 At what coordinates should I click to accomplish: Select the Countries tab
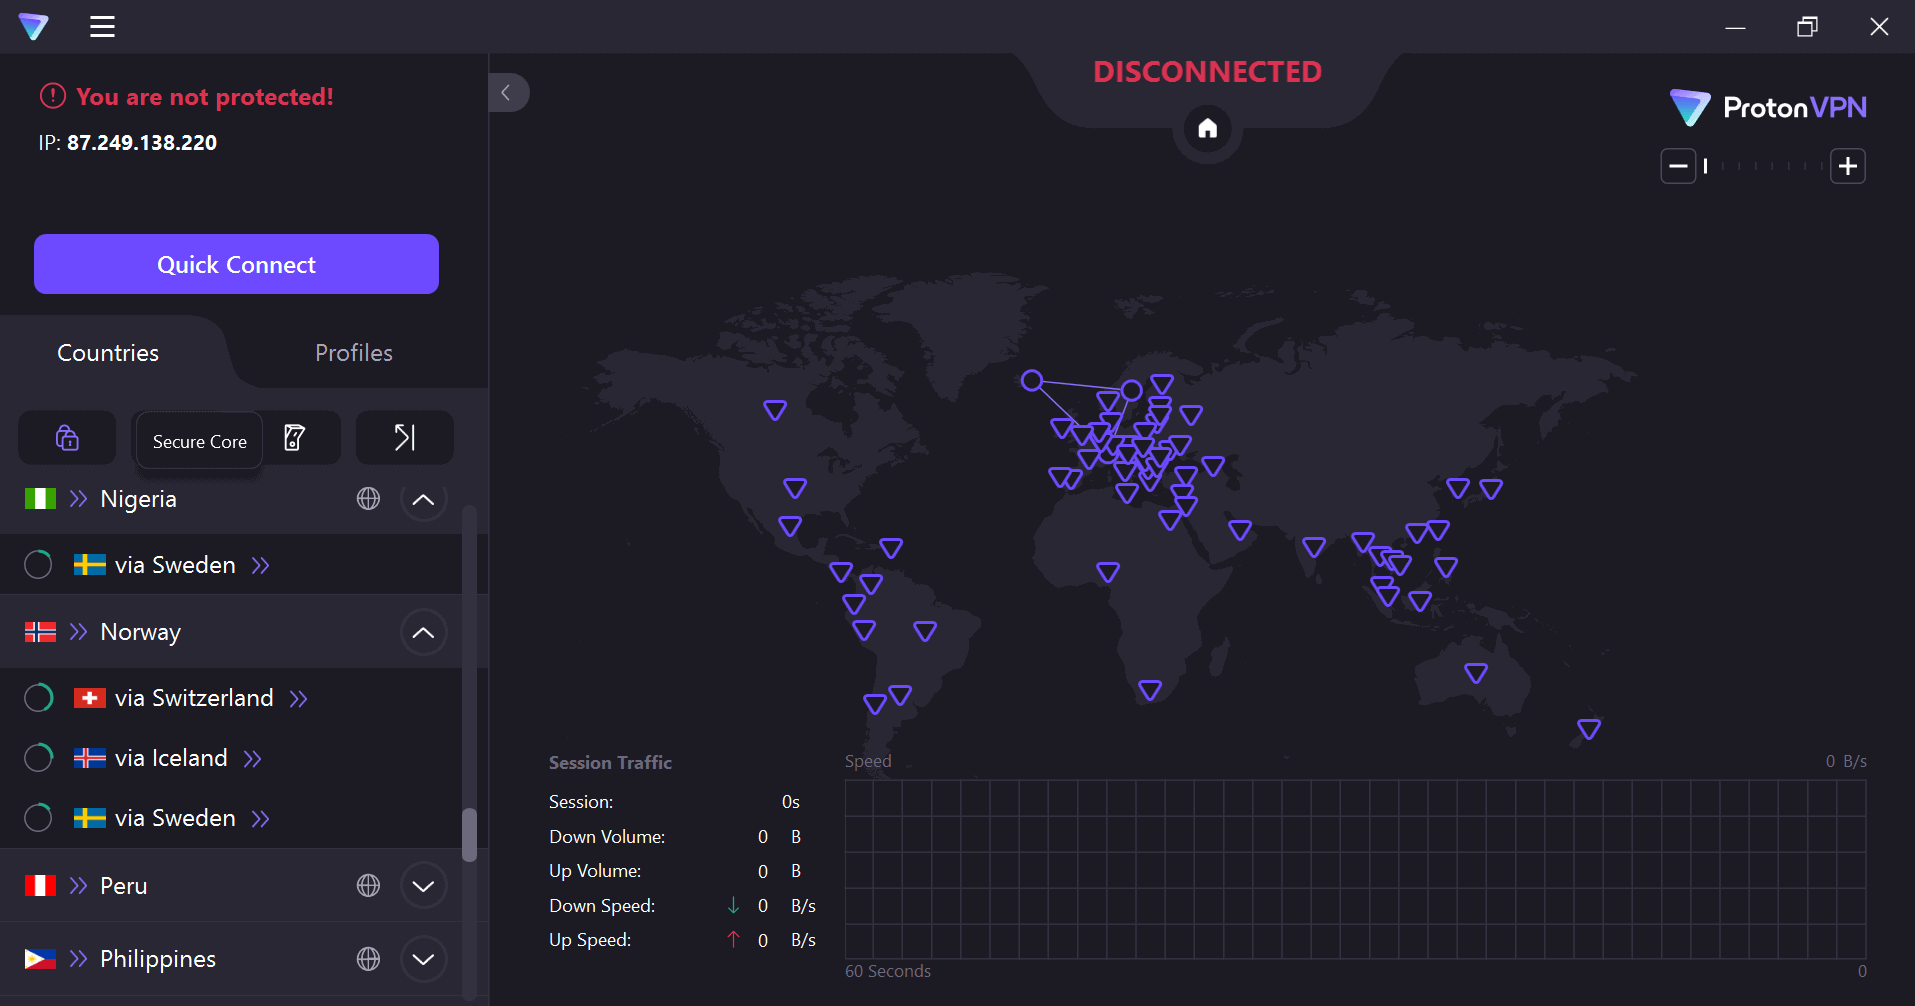click(x=108, y=353)
